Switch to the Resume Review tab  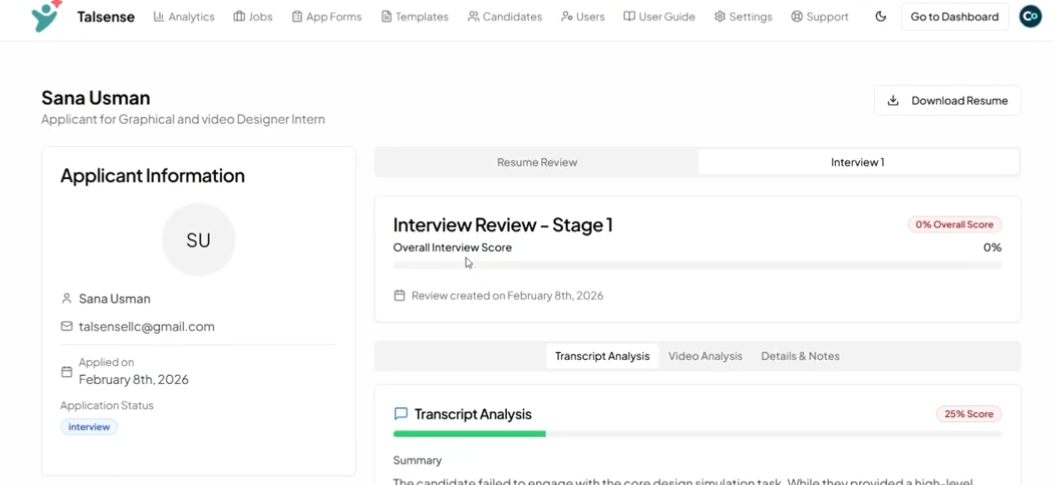(537, 162)
